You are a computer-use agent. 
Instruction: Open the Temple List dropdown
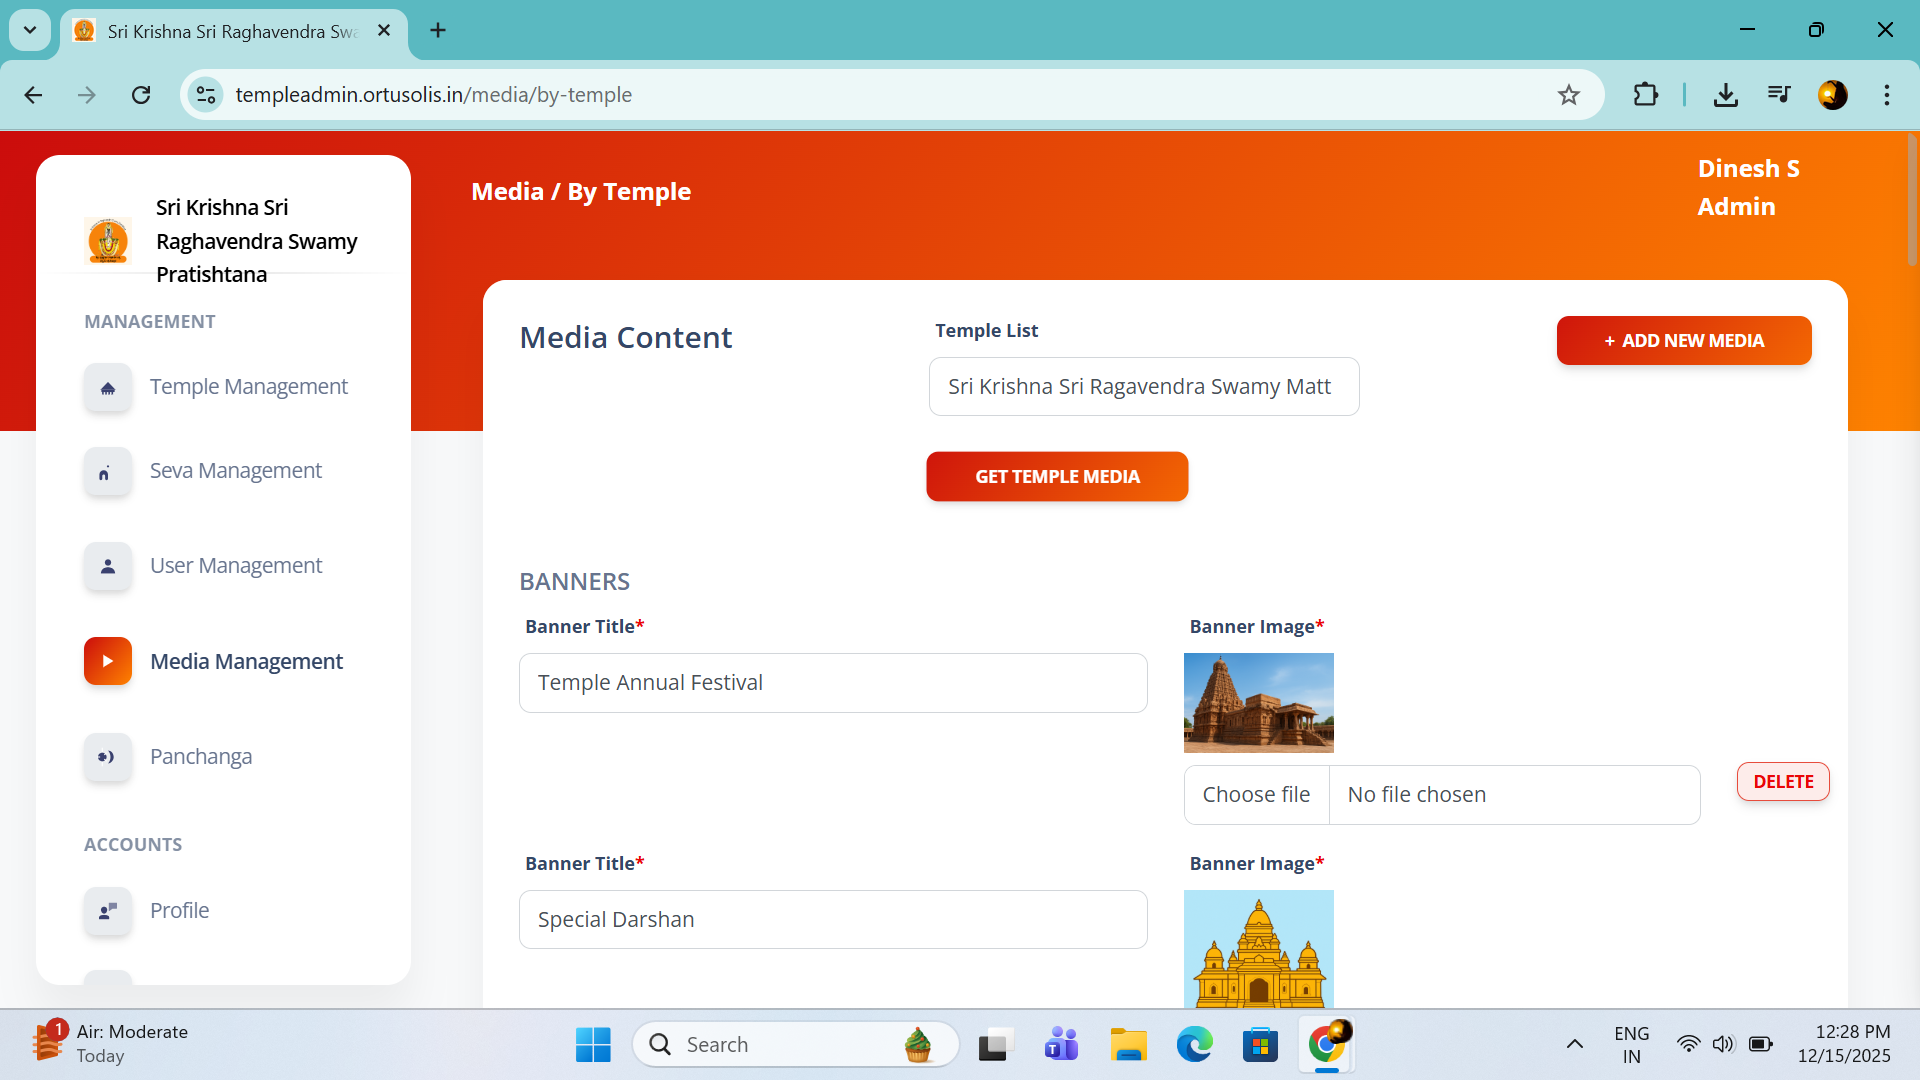tap(1143, 387)
